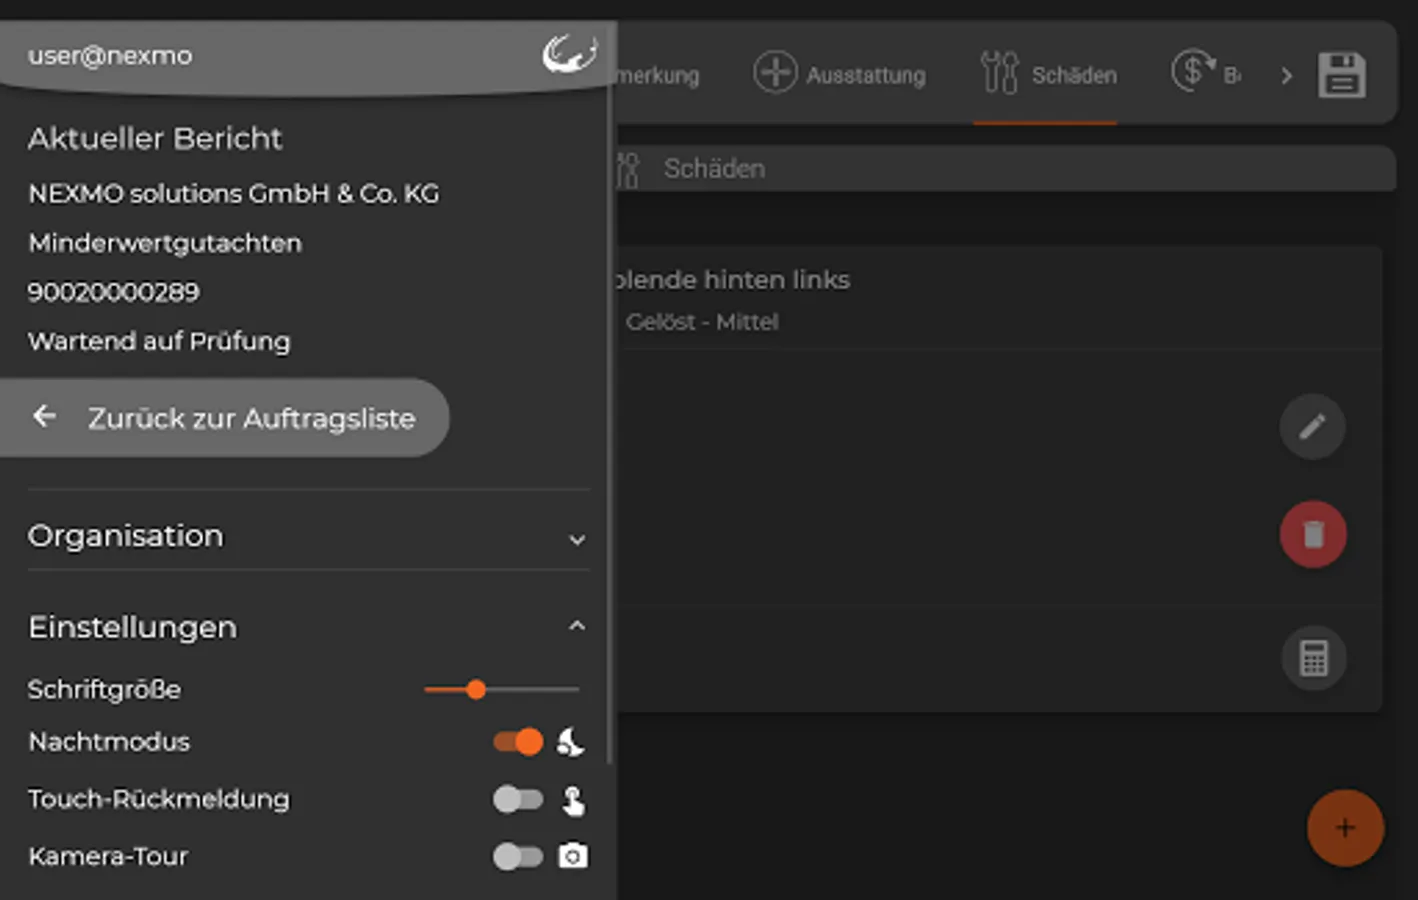The image size is (1418, 900).
Task: Switch to the Schäden tab
Action: (x=1047, y=74)
